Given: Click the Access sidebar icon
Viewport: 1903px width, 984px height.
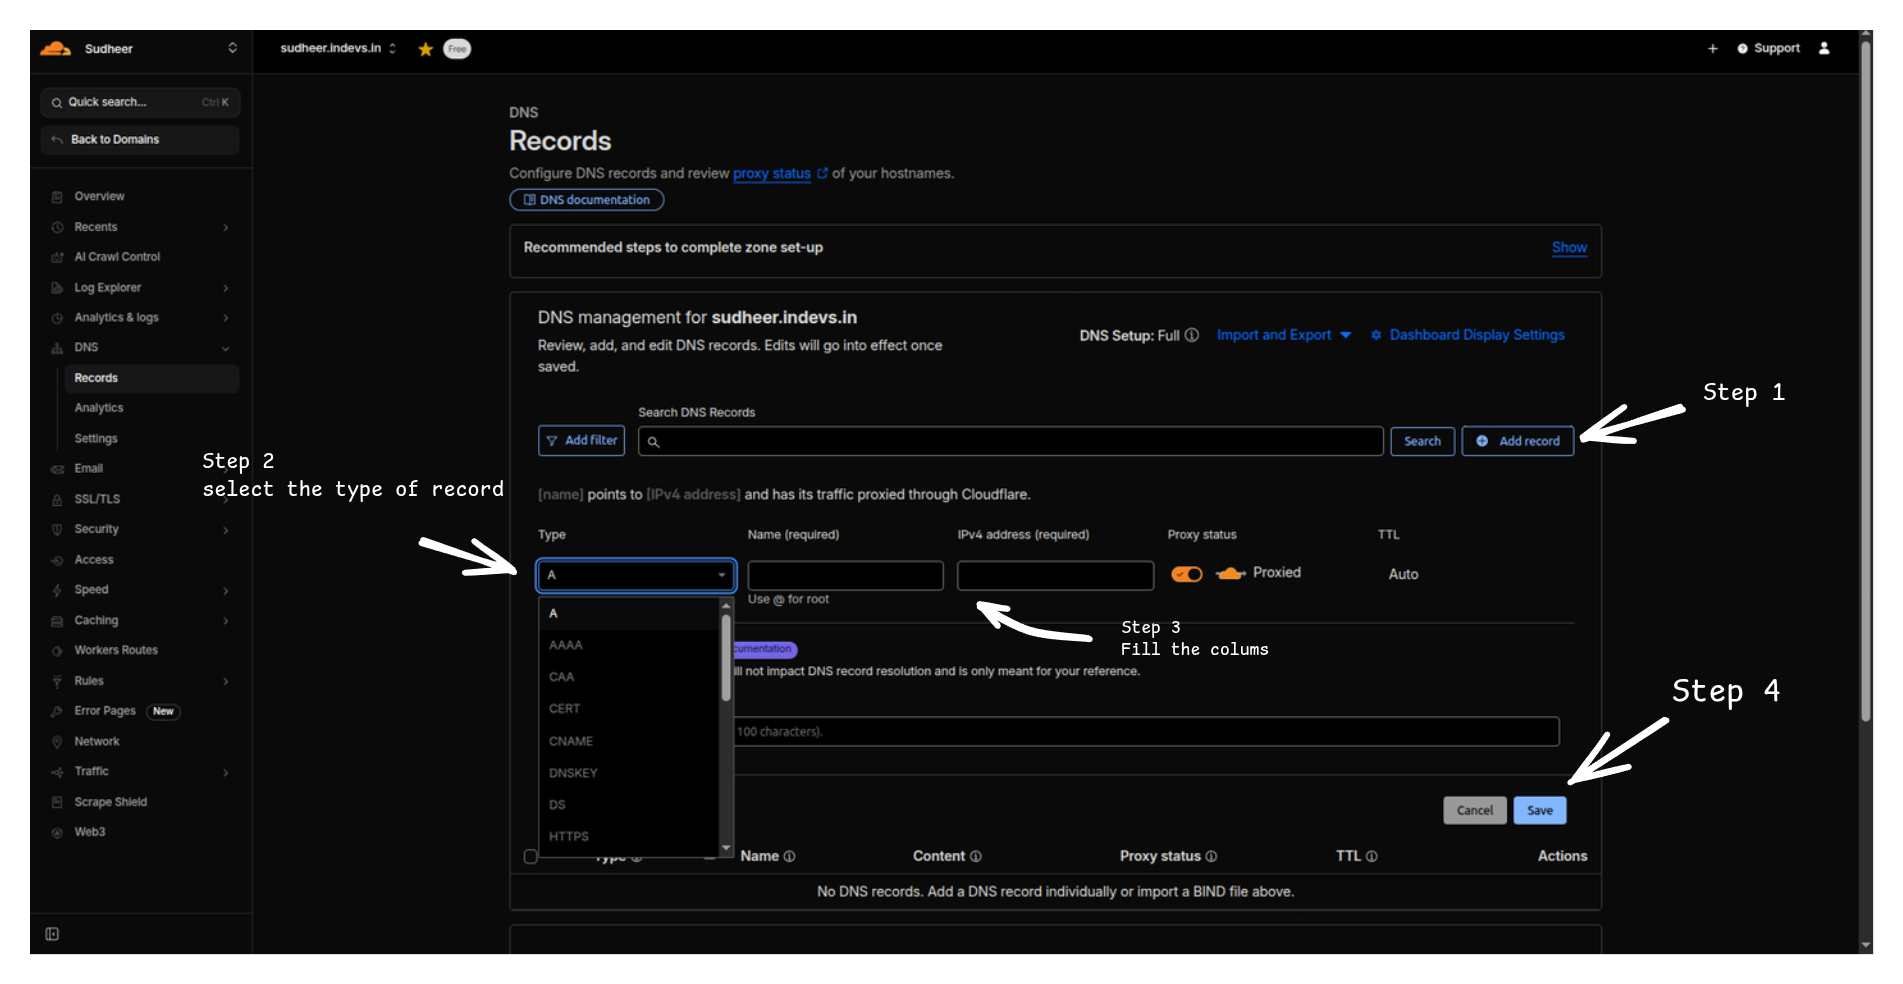Looking at the screenshot, I should tap(57, 560).
